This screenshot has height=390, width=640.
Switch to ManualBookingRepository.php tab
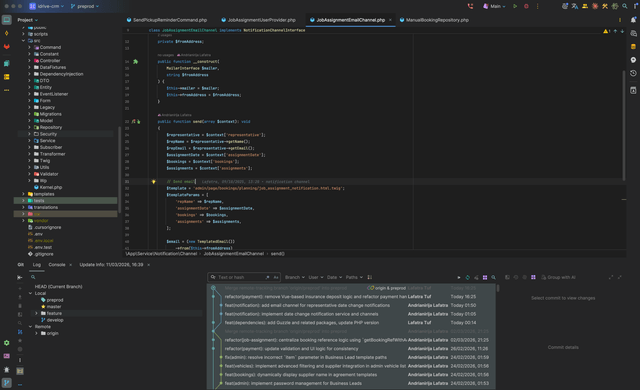click(x=434, y=20)
